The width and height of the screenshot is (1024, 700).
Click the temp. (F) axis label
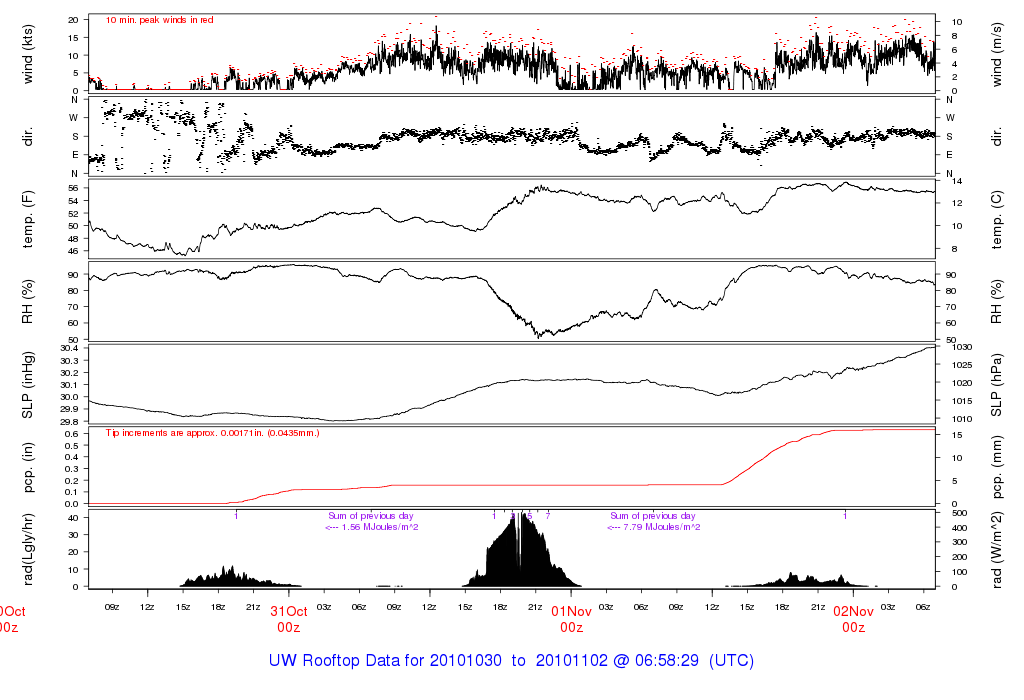27,219
